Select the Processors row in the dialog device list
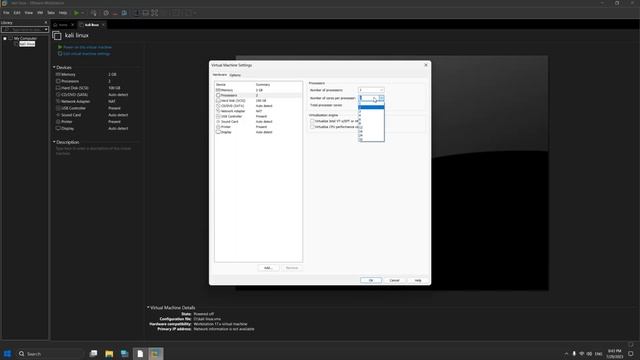Screen dimensions: 640x360 (x=258, y=95)
